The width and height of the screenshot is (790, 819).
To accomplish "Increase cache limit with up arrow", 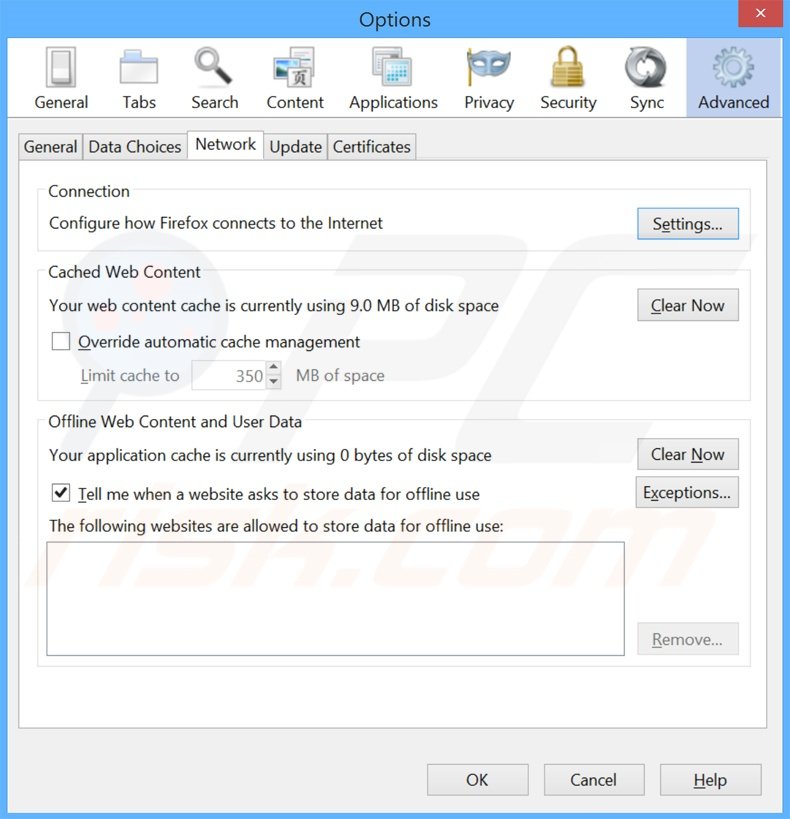I will point(273,368).
